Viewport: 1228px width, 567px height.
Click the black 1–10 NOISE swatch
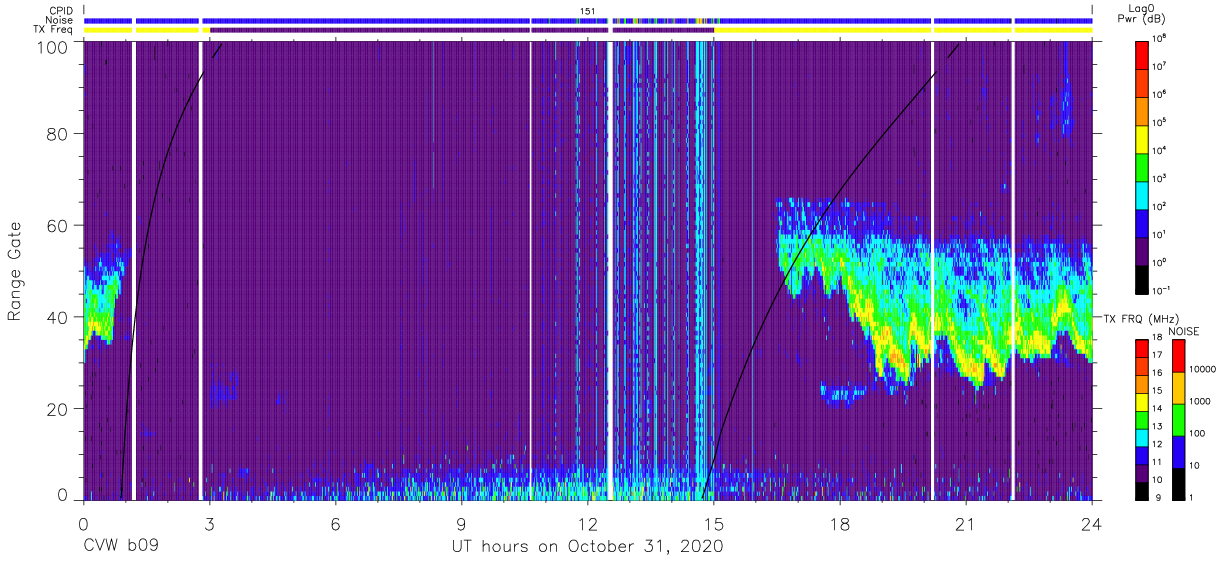point(1178,484)
